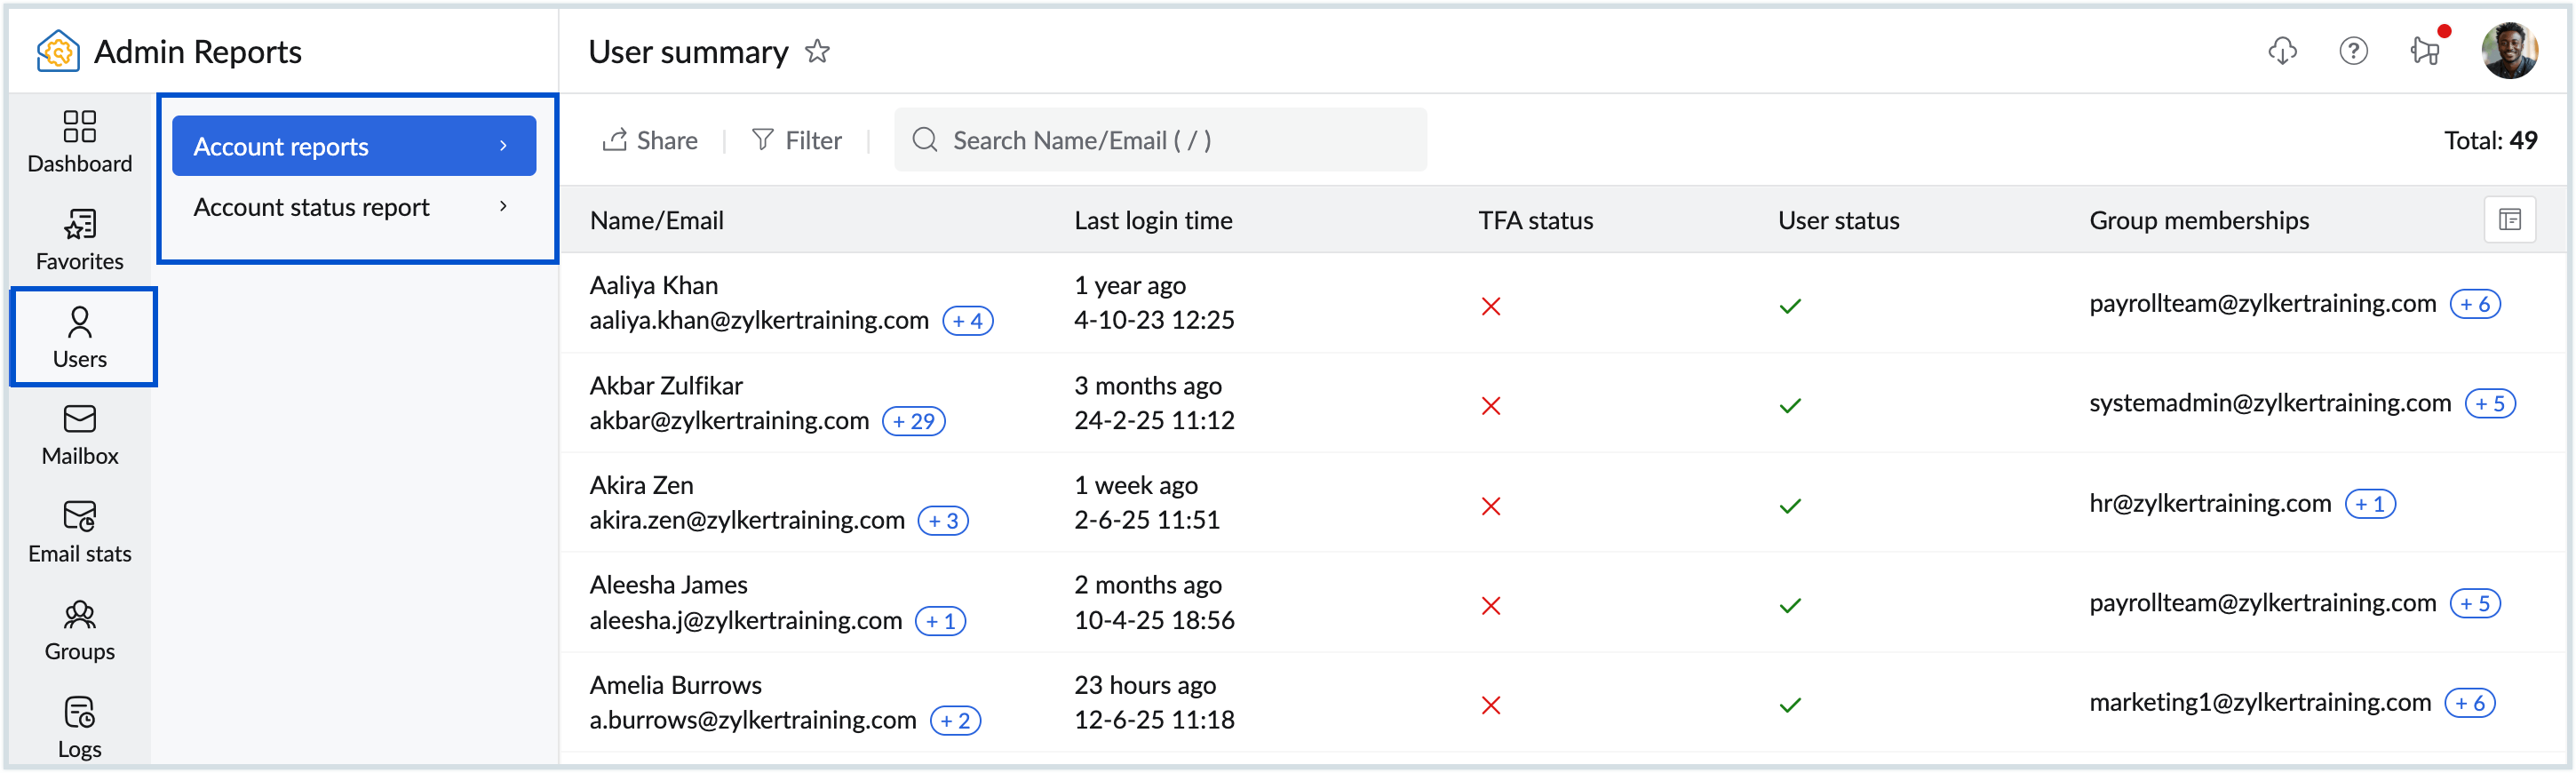Click the cloud download icon

[2282, 51]
